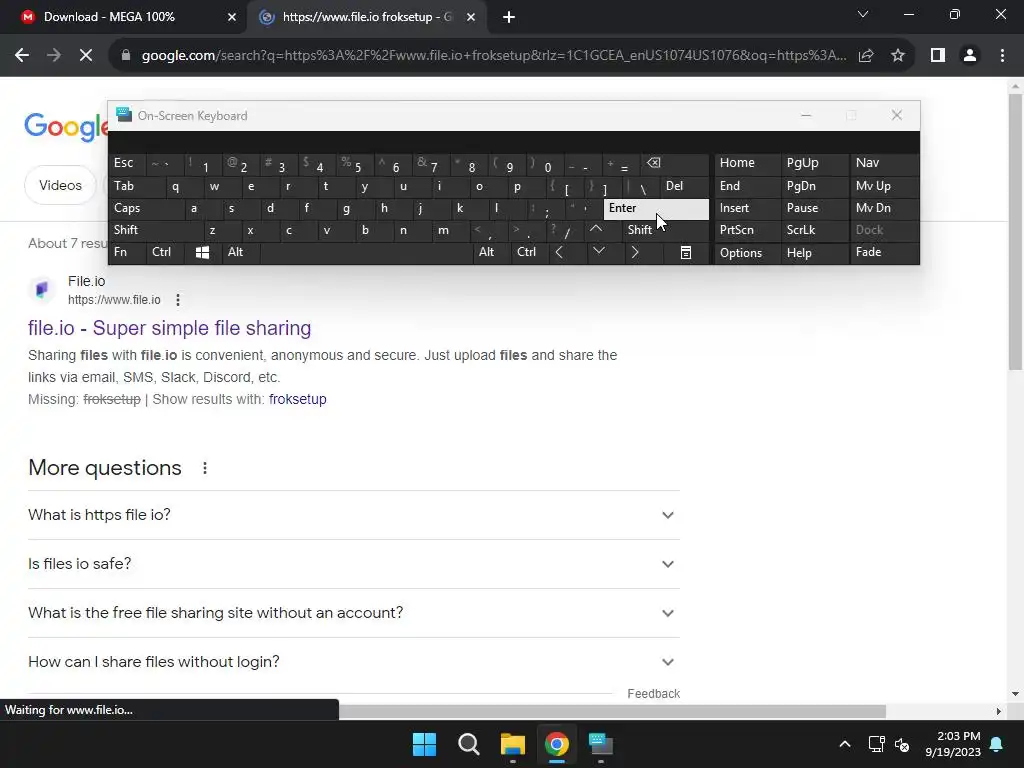
Task: Select the Videos filter chip
Action: tap(60, 185)
